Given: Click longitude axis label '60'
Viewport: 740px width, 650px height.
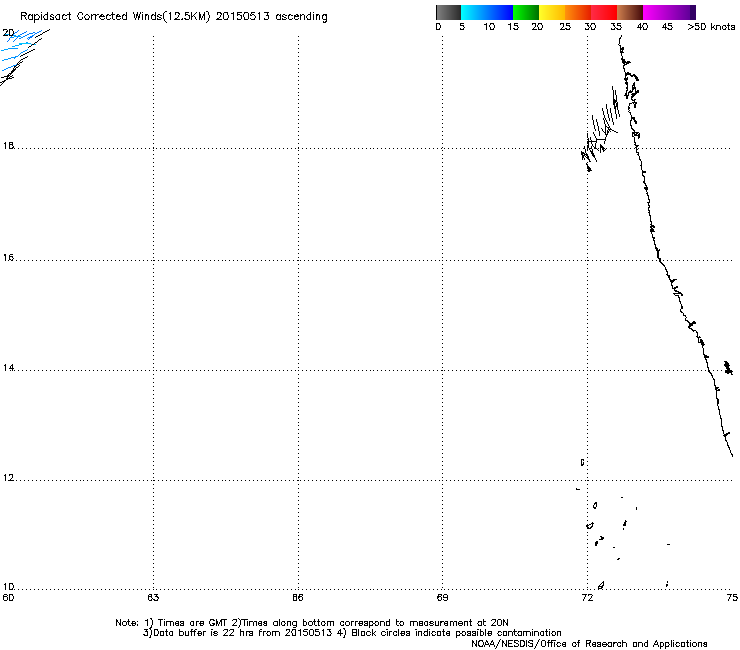Looking at the screenshot, I should (x=8, y=598).
